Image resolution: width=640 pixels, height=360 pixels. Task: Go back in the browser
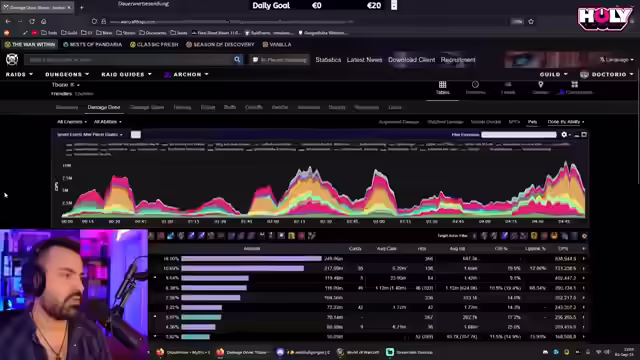8,21
